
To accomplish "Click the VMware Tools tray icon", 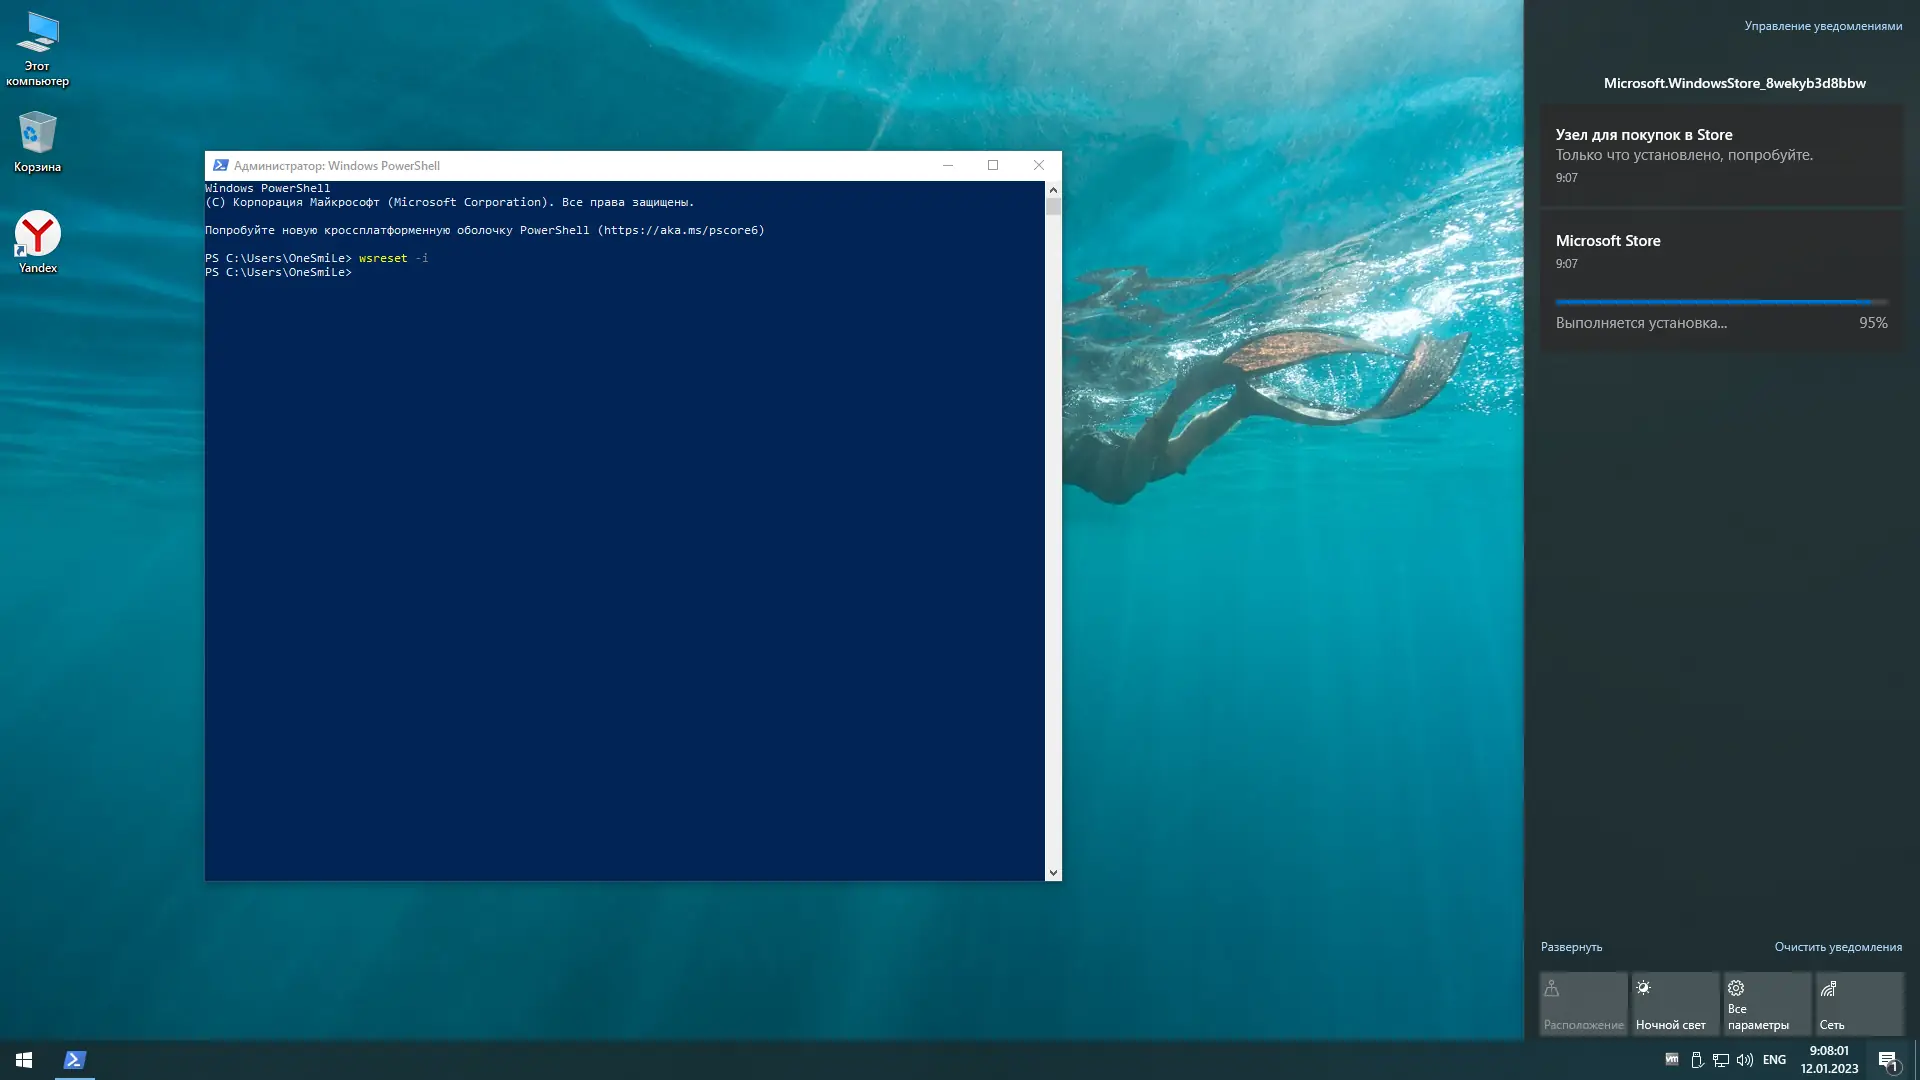I will [1671, 1059].
